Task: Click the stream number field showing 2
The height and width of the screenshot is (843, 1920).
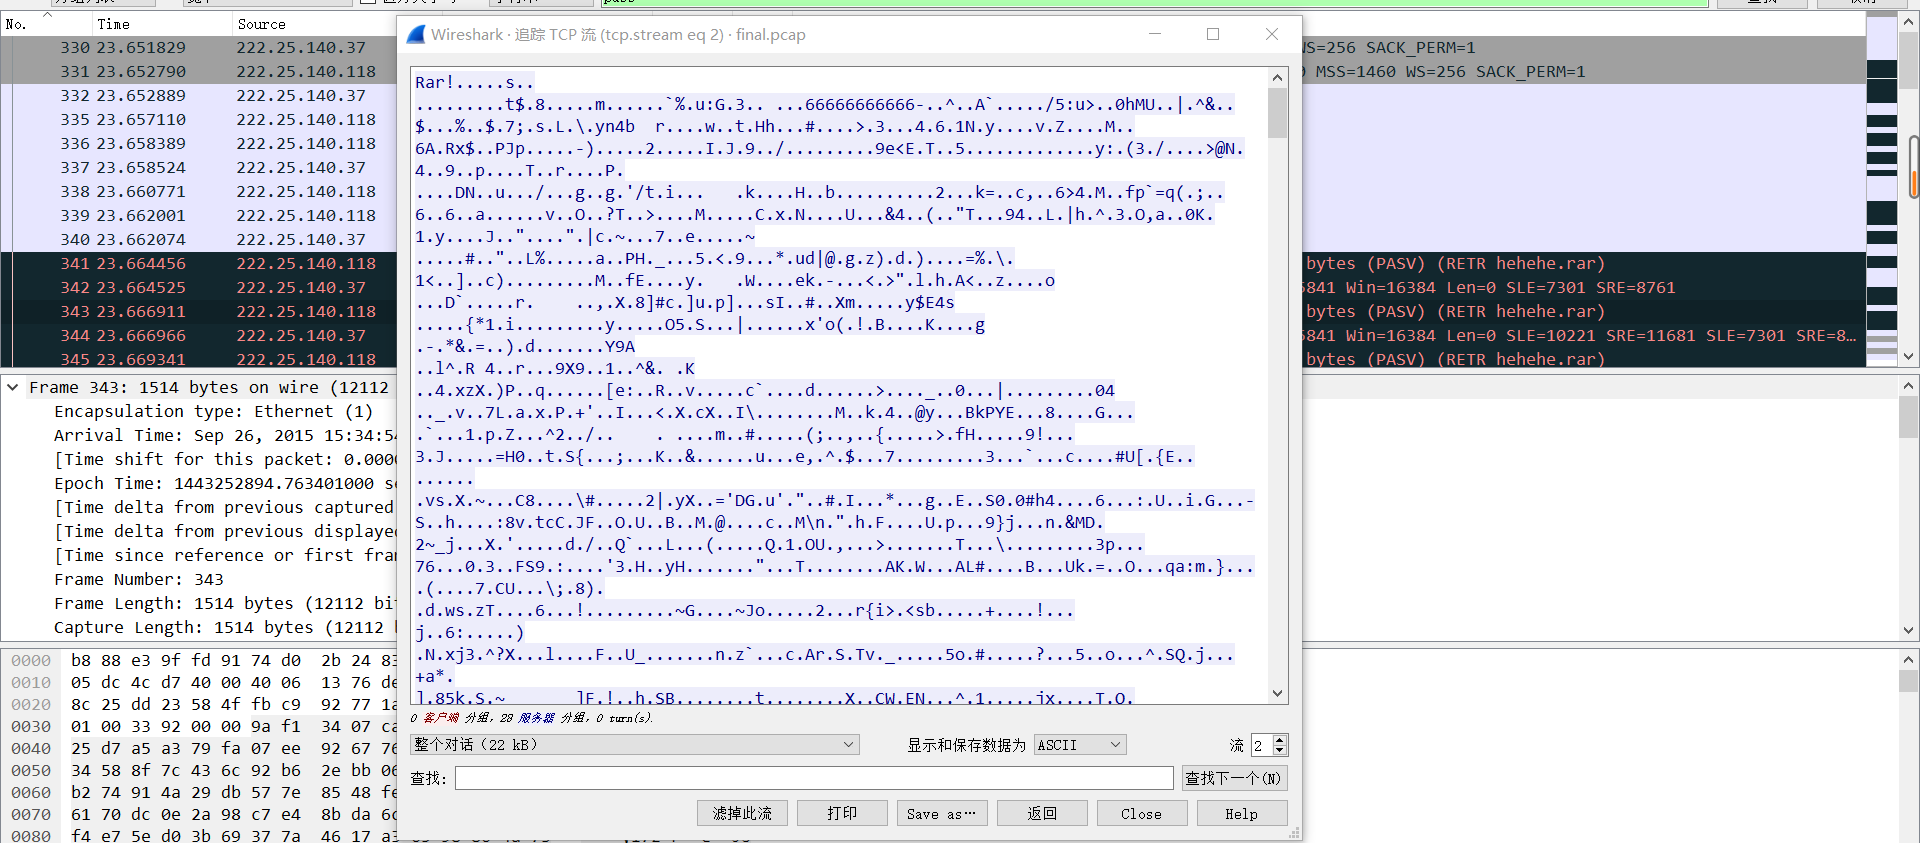Action: point(1262,745)
